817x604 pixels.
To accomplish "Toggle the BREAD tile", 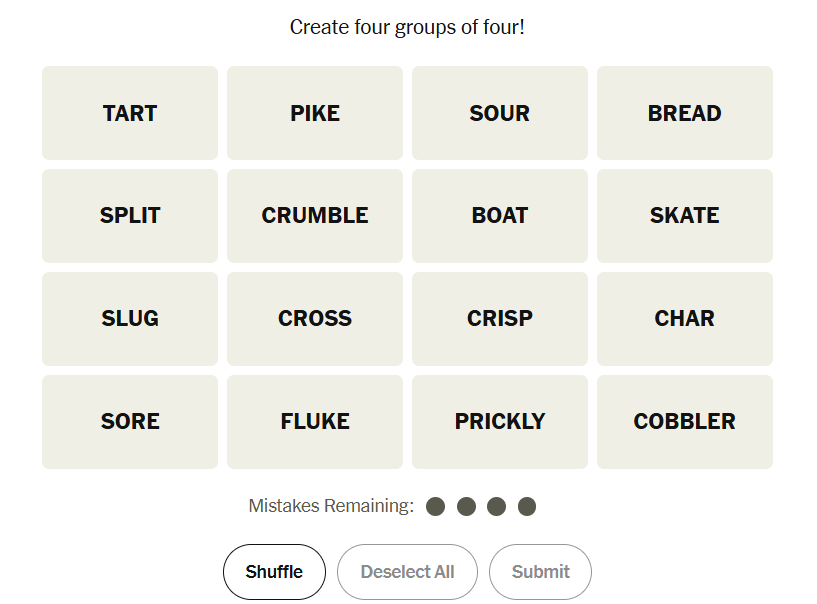I will [685, 113].
